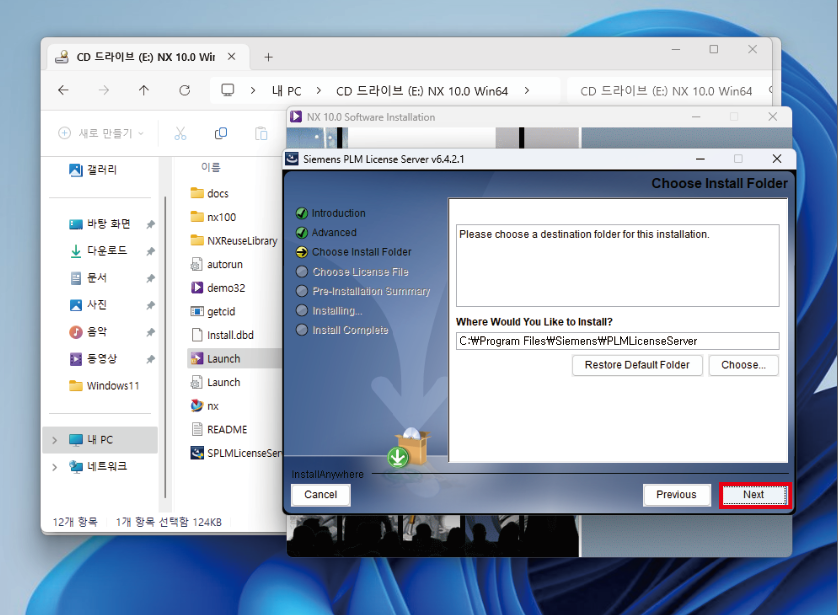
Task: Click the Install Complete step label
Action: point(350,330)
